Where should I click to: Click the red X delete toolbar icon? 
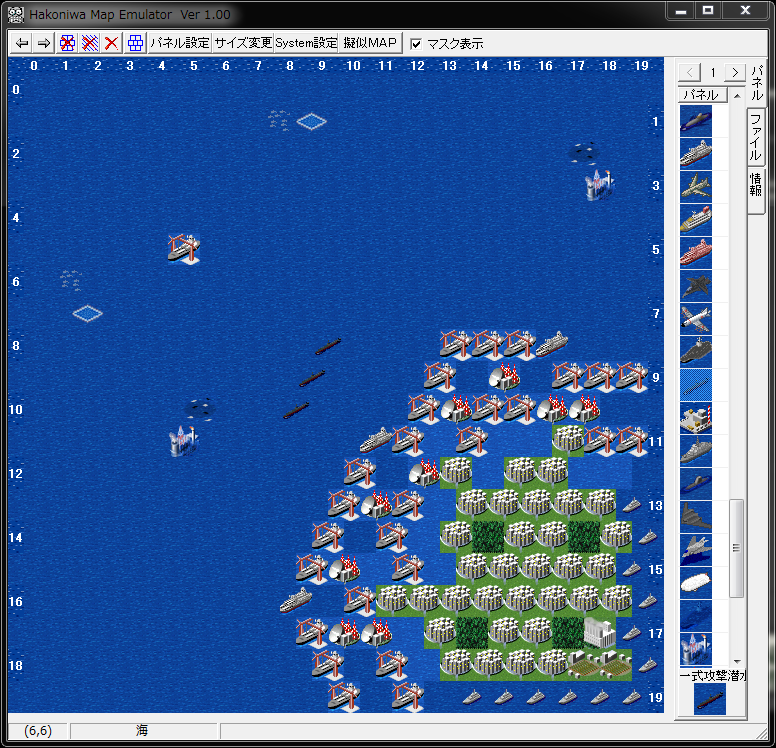[111, 44]
